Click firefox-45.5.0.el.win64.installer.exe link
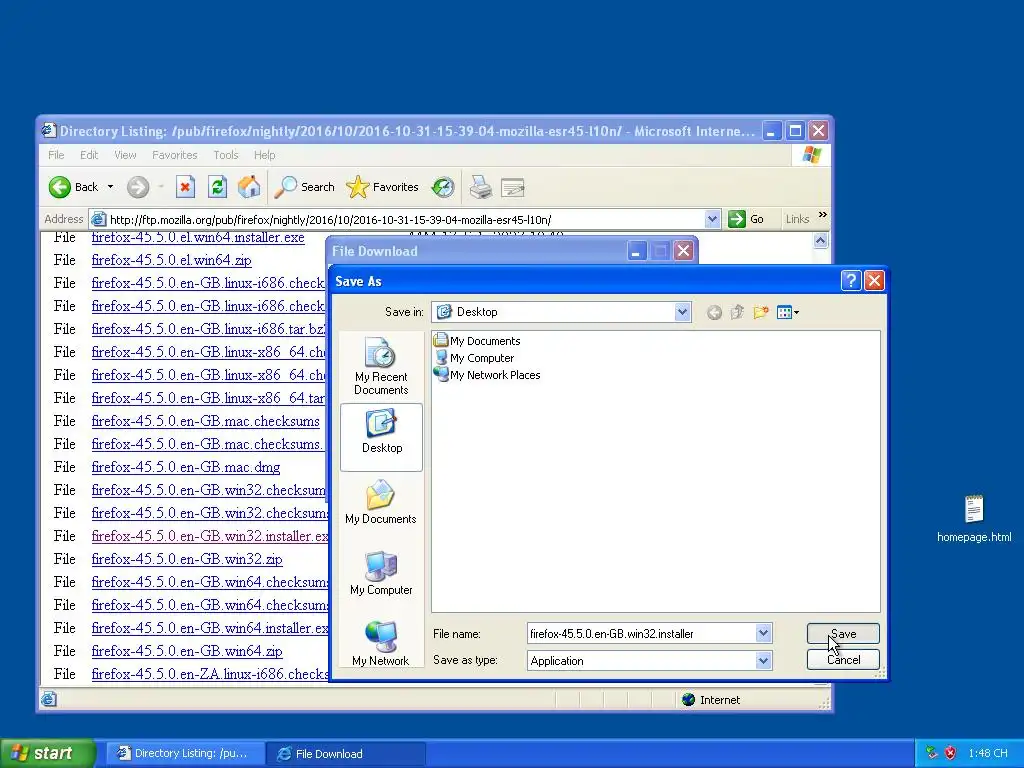The height and width of the screenshot is (768, 1024). pyautogui.click(x=198, y=237)
